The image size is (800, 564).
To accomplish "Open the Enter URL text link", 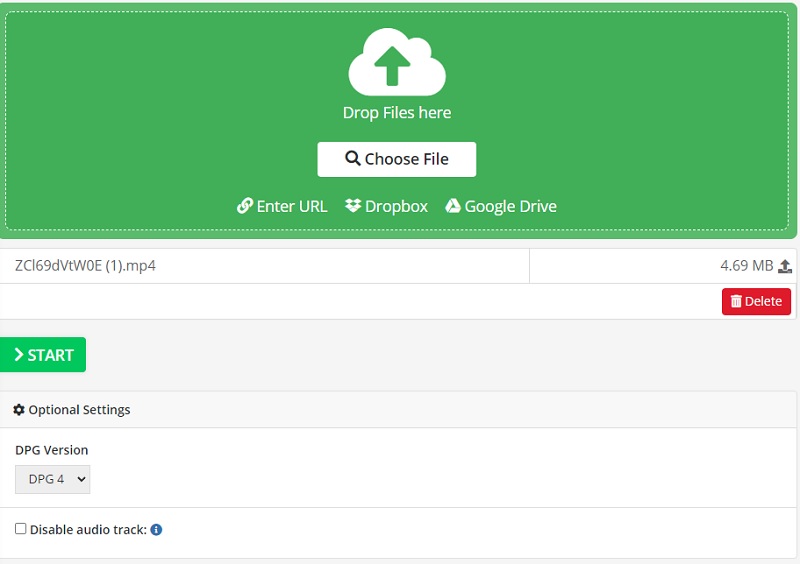I will tap(291, 206).
